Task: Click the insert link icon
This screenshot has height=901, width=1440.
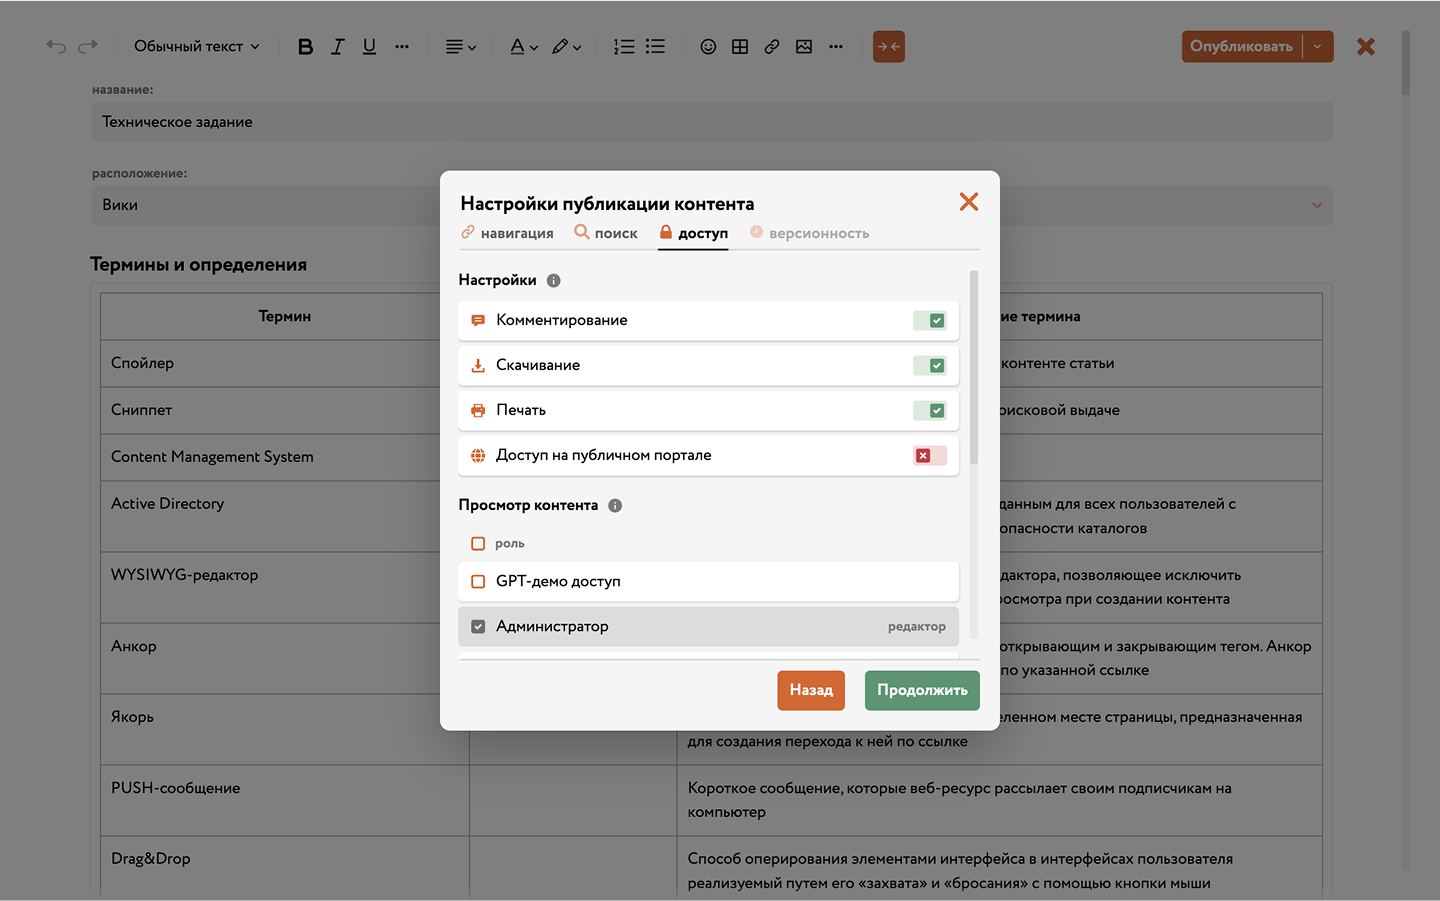Action: coord(772,47)
